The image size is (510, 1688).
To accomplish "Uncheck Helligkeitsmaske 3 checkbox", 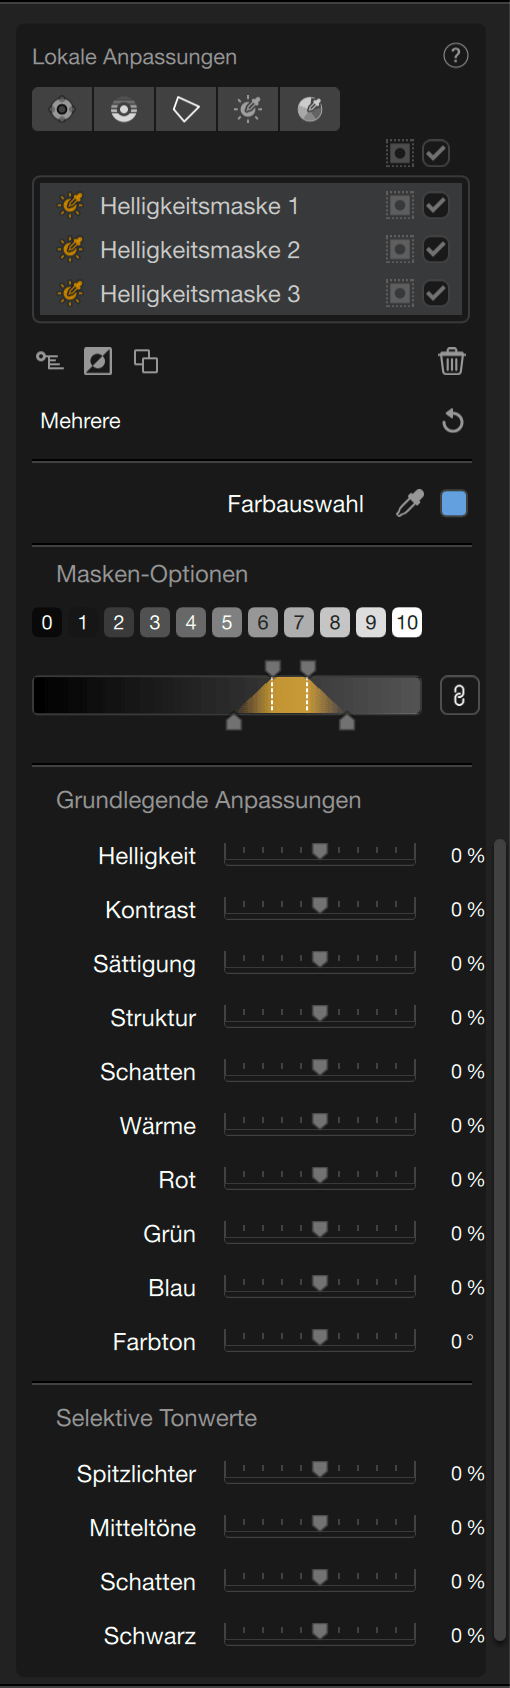I will click(x=436, y=294).
